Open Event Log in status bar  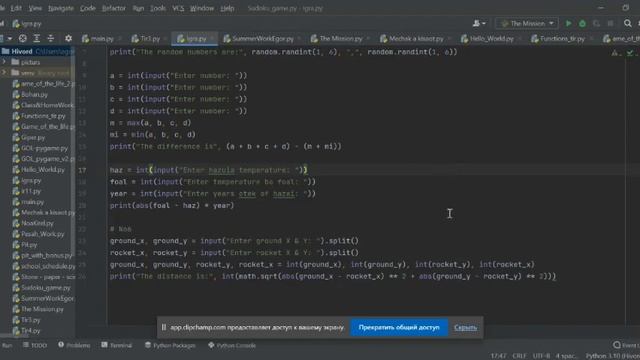tap(626, 345)
